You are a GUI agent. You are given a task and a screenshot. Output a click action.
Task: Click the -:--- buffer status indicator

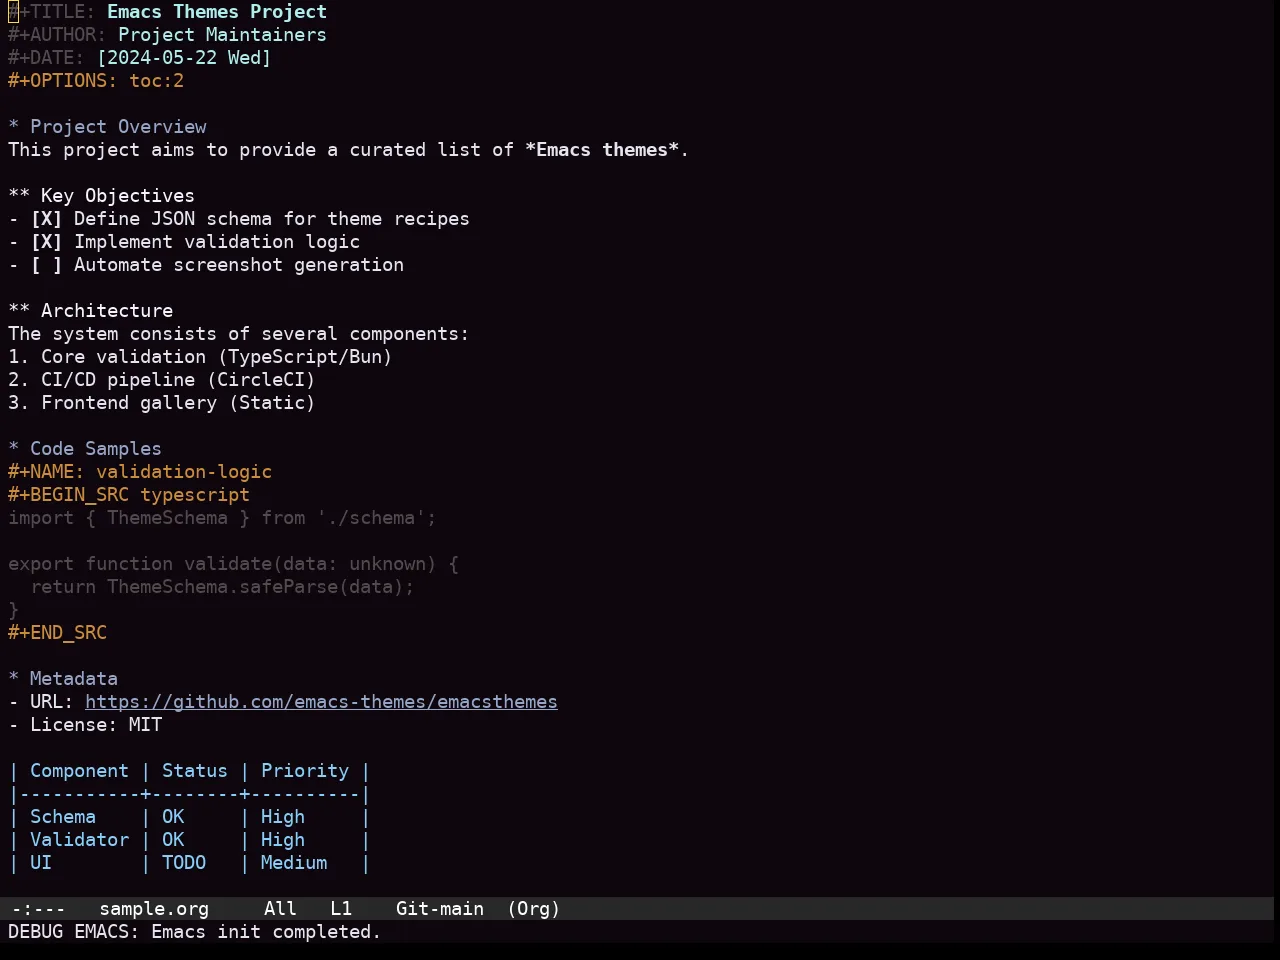pos(38,909)
